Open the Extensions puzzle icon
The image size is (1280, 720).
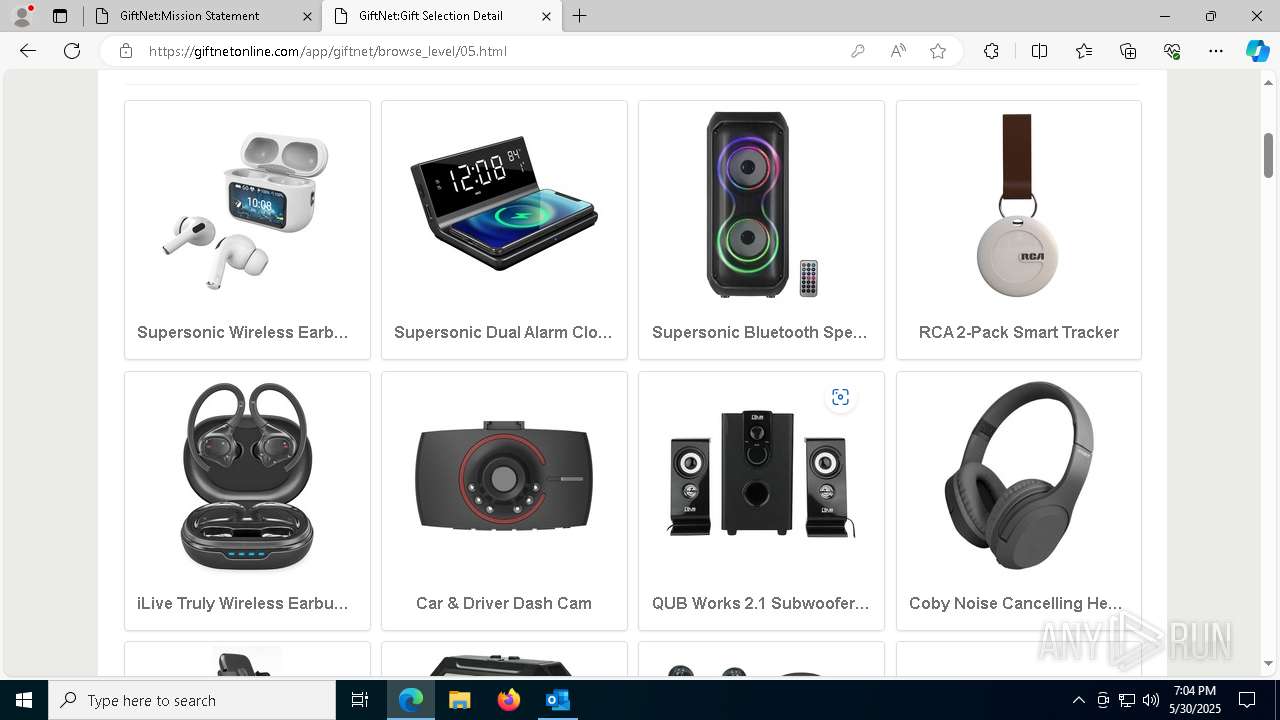pyautogui.click(x=991, y=51)
